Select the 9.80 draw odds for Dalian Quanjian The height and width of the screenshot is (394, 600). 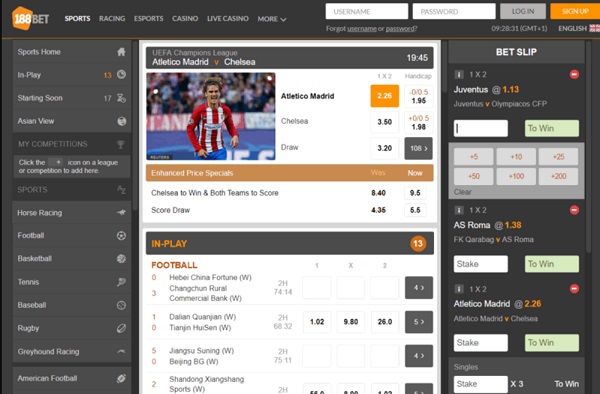tap(351, 322)
